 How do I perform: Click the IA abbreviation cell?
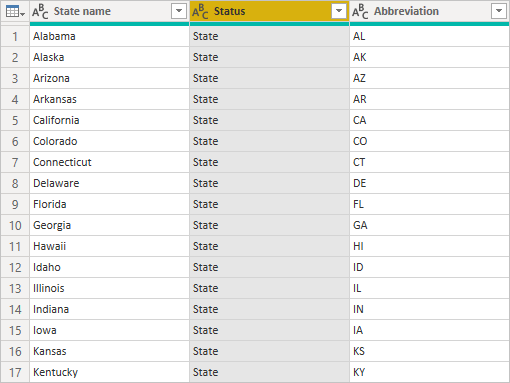pos(429,330)
